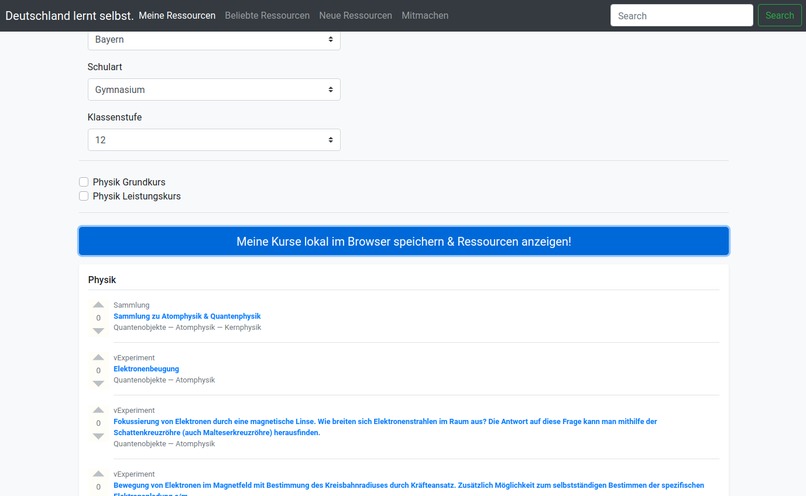Downvote the Elektronenbeugung resource

(98, 383)
